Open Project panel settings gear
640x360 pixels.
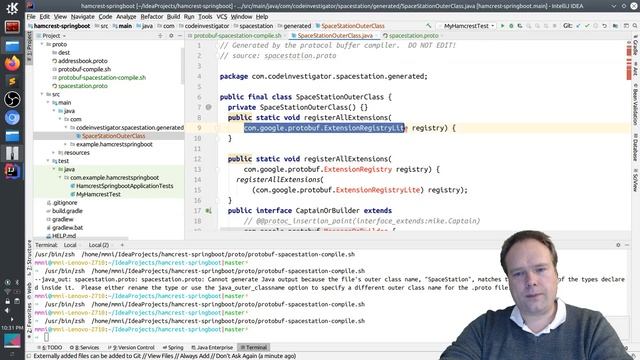(x=171, y=36)
